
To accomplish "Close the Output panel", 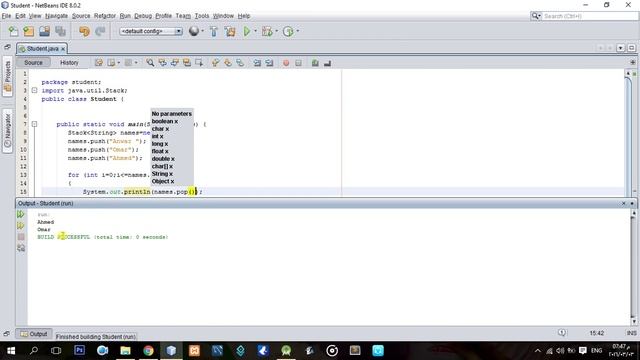I will (x=624, y=203).
